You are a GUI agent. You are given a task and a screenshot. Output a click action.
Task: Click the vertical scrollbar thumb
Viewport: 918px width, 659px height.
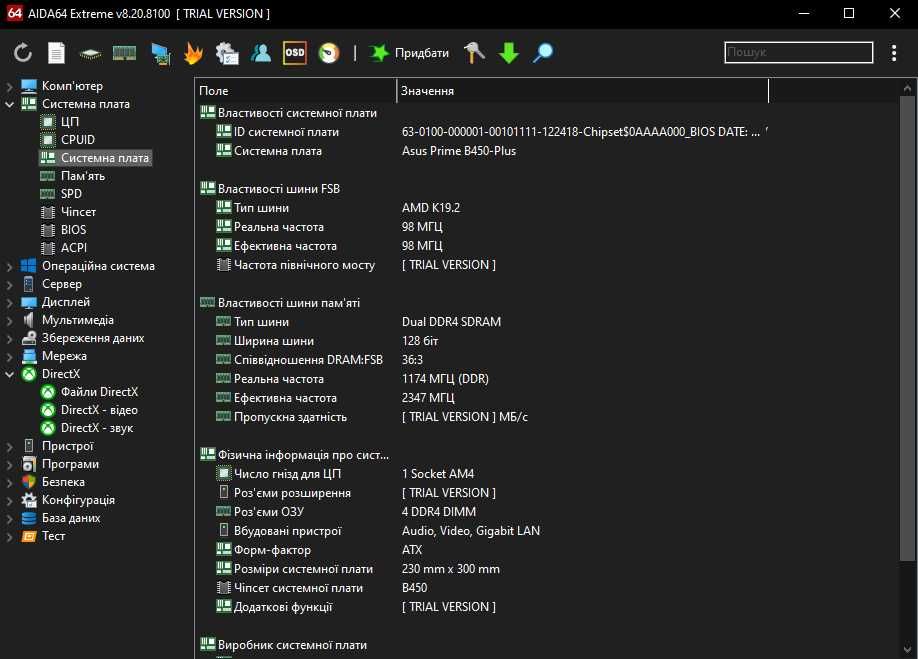[x=907, y=328]
